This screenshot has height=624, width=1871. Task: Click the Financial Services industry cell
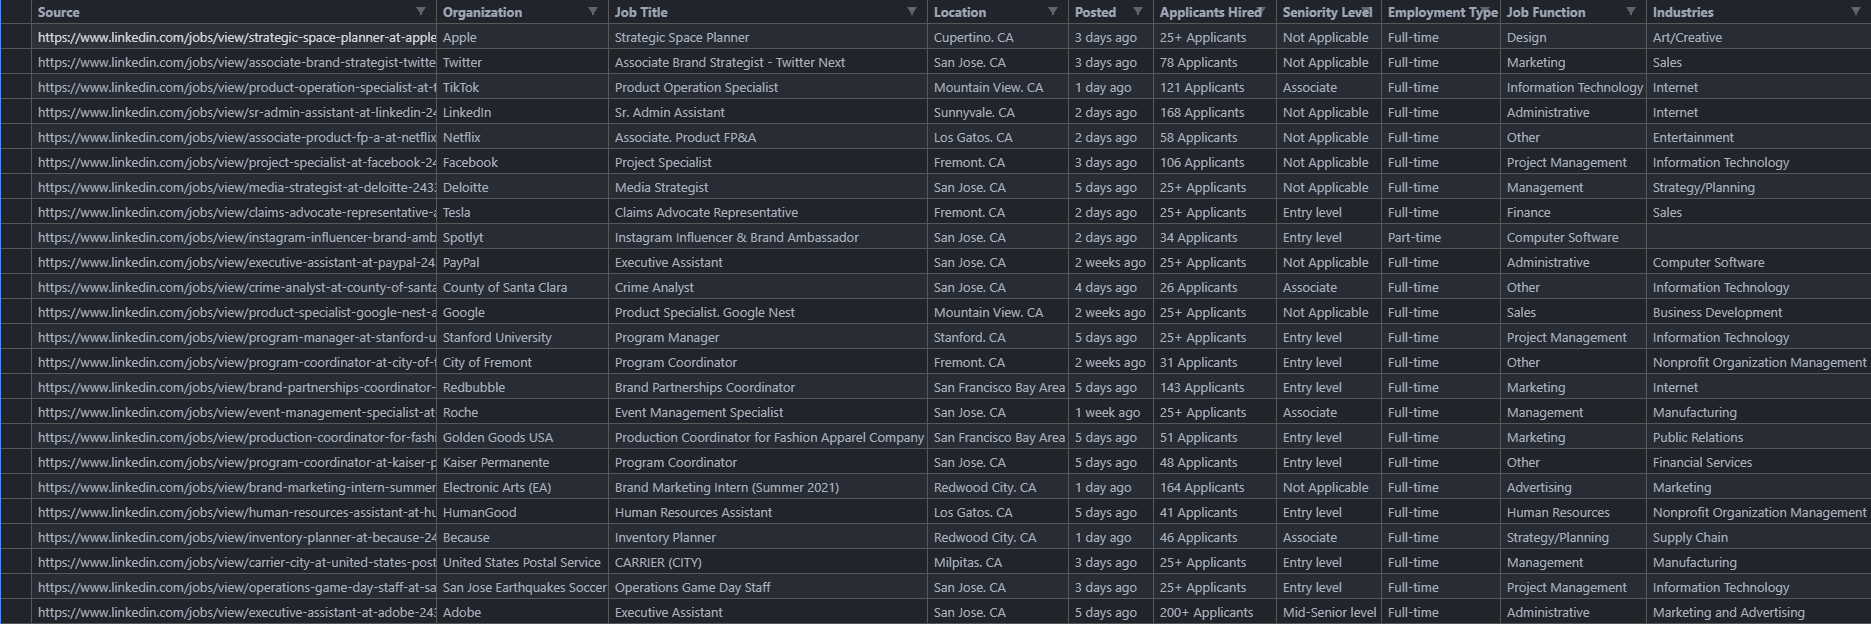1758,462
